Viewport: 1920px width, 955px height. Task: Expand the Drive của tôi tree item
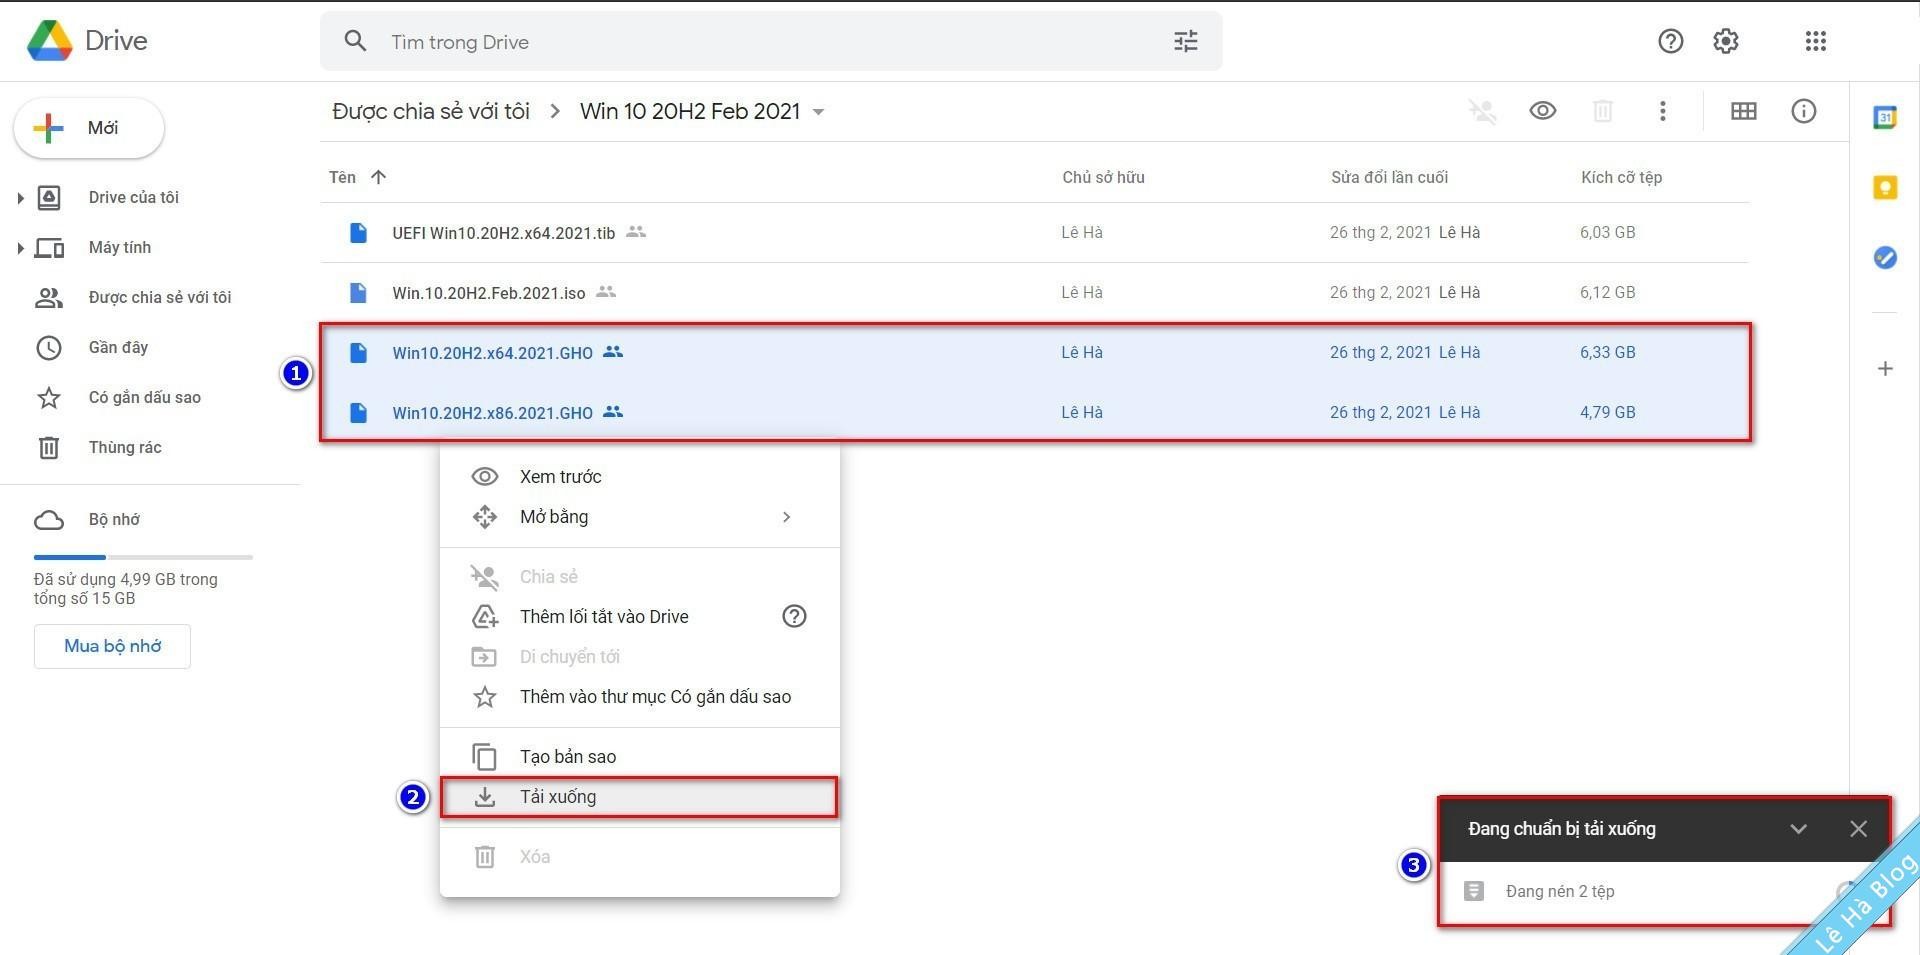tap(20, 197)
